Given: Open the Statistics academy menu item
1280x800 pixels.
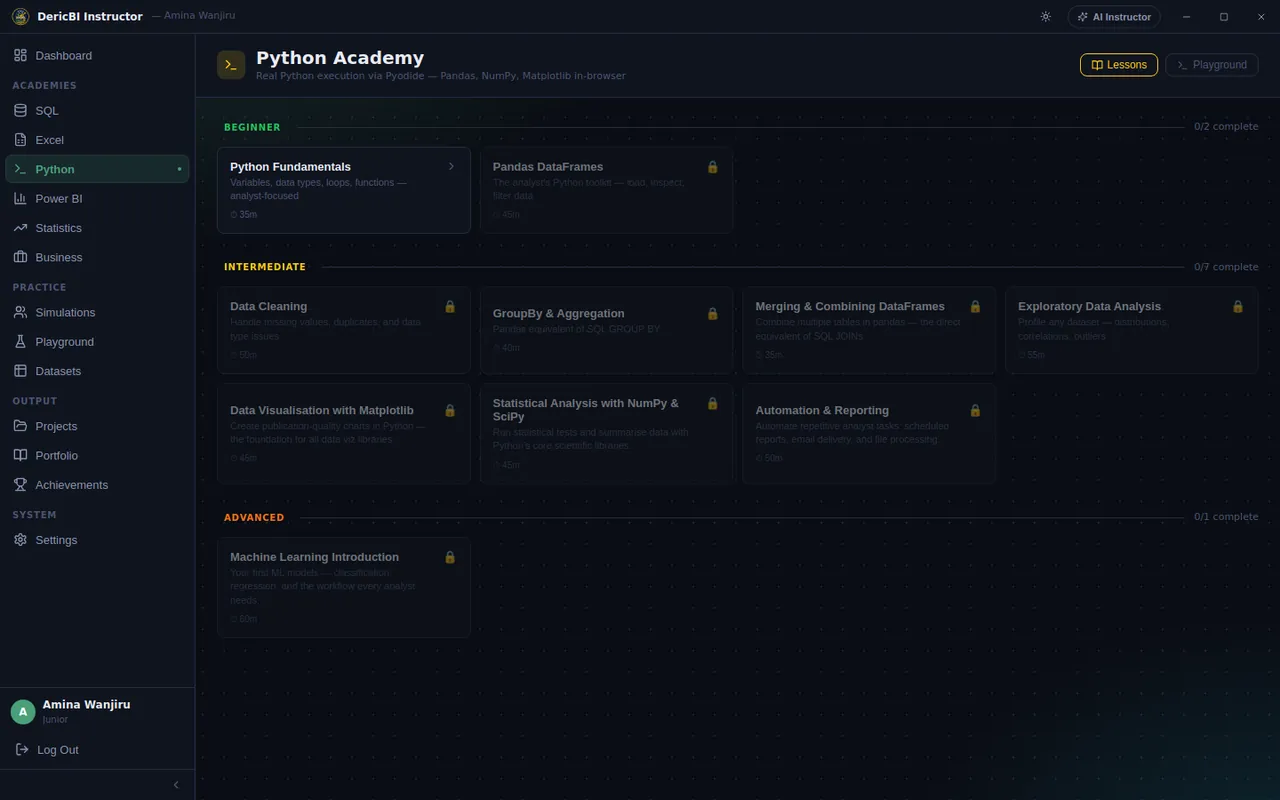Looking at the screenshot, I should (x=97, y=228).
